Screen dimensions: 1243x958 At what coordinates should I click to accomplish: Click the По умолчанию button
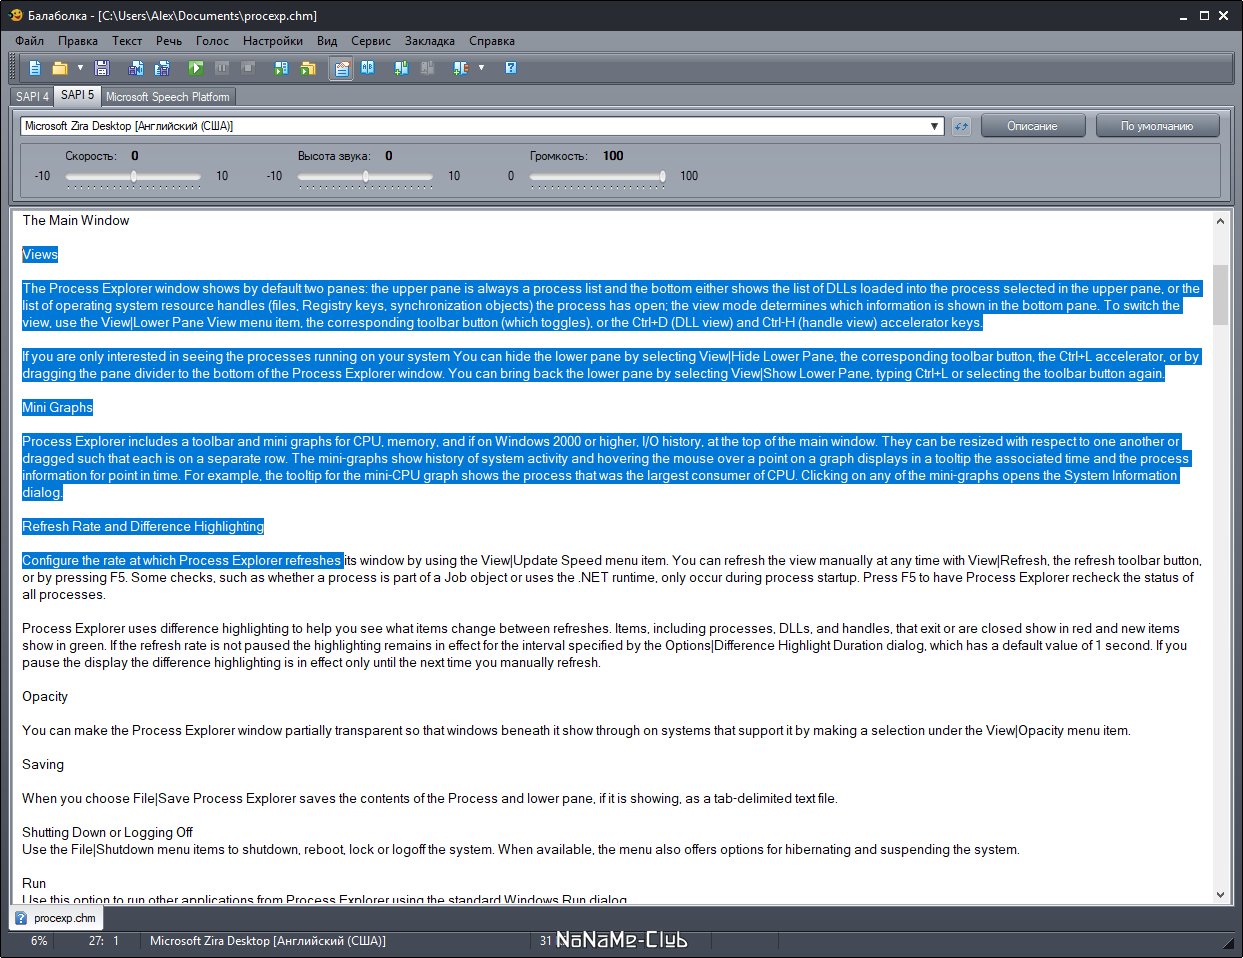[x=1157, y=126]
